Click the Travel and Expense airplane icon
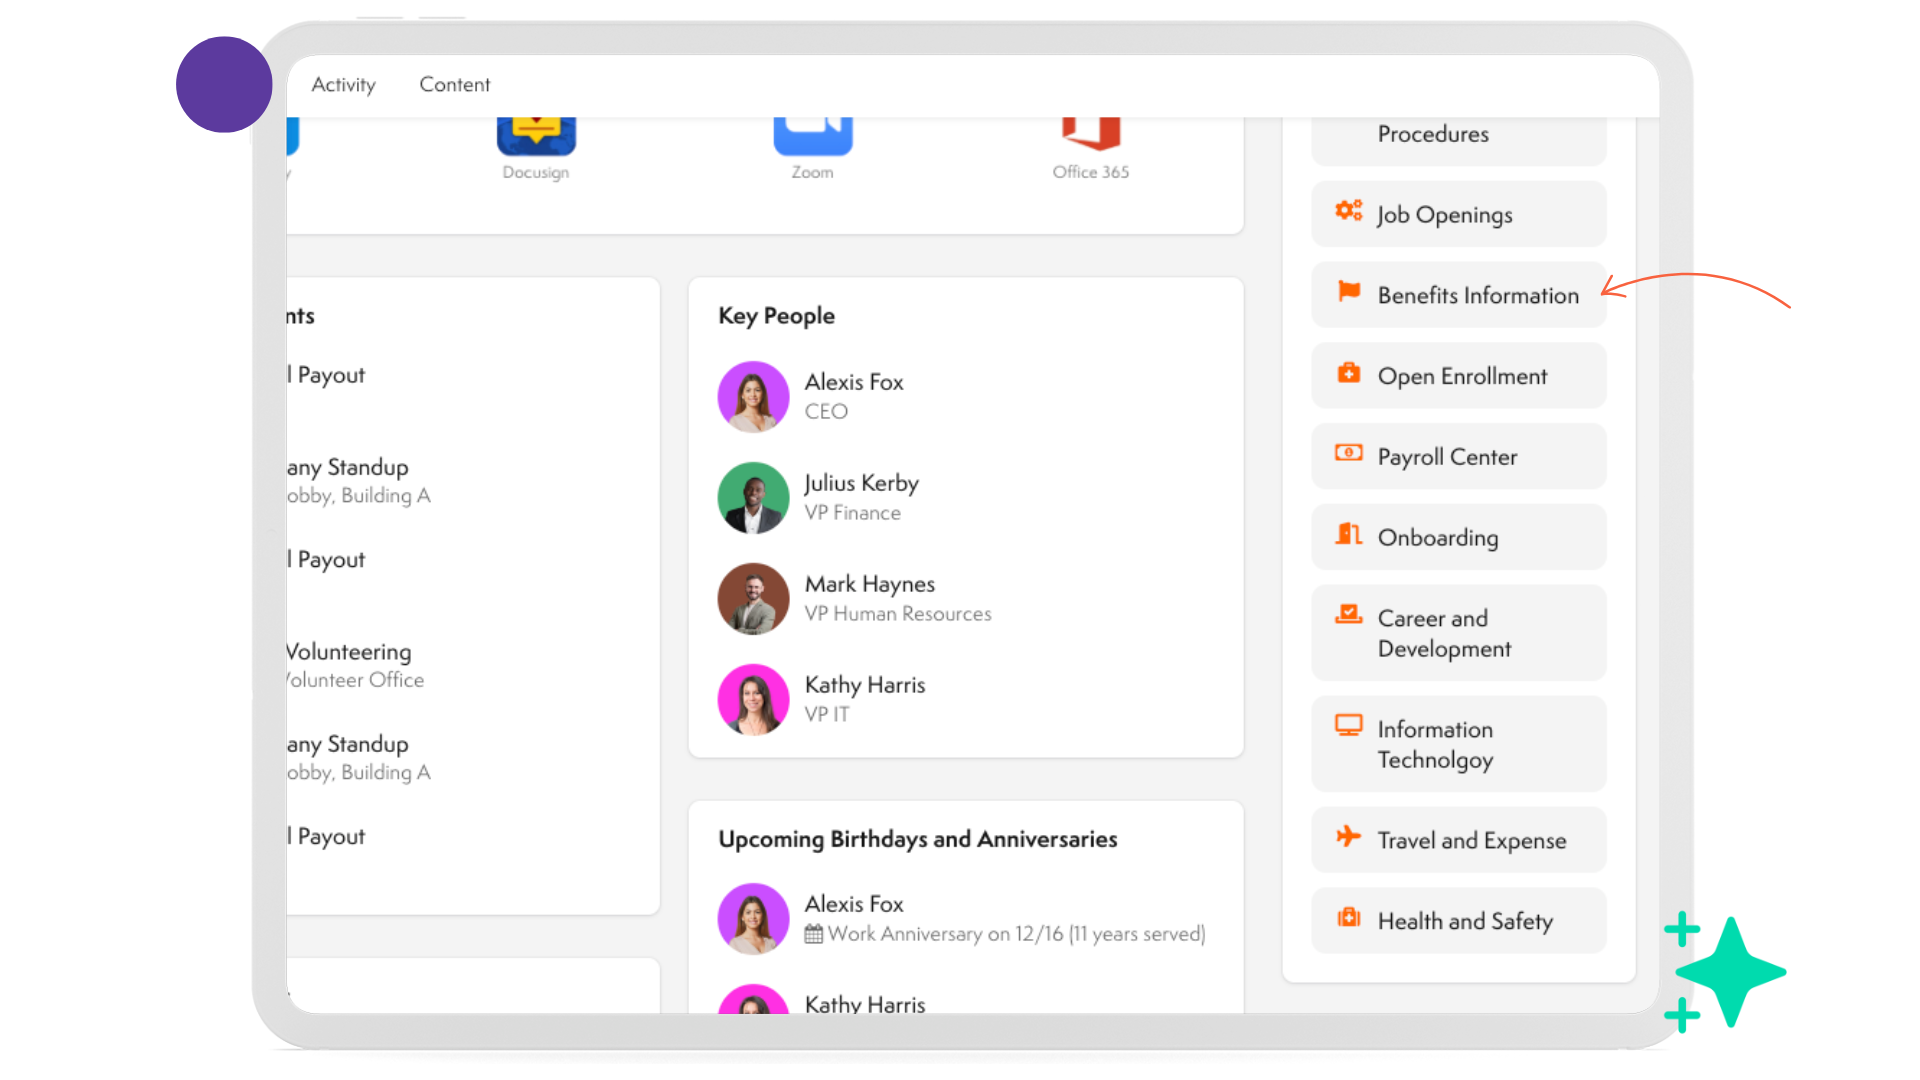 pos(1348,837)
